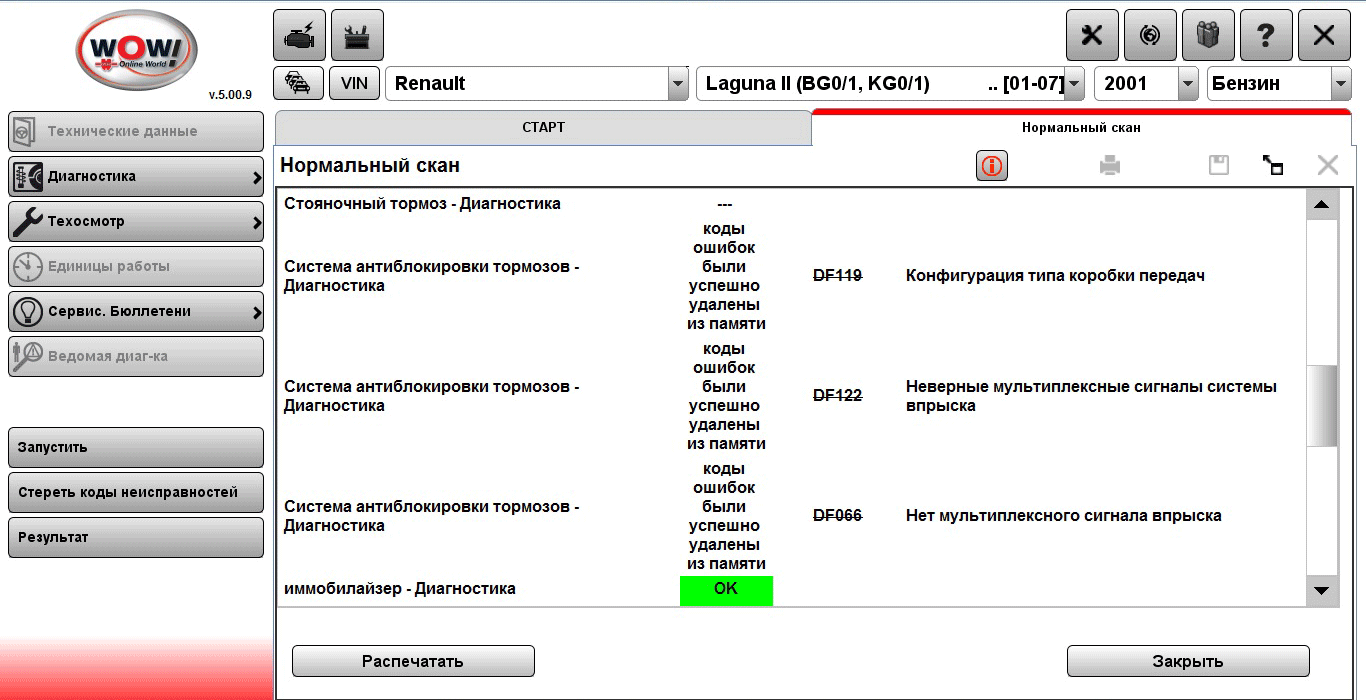This screenshot has width=1366, height=700.
Task: Click the ABS system name in the DF066 row
Action: click(432, 516)
